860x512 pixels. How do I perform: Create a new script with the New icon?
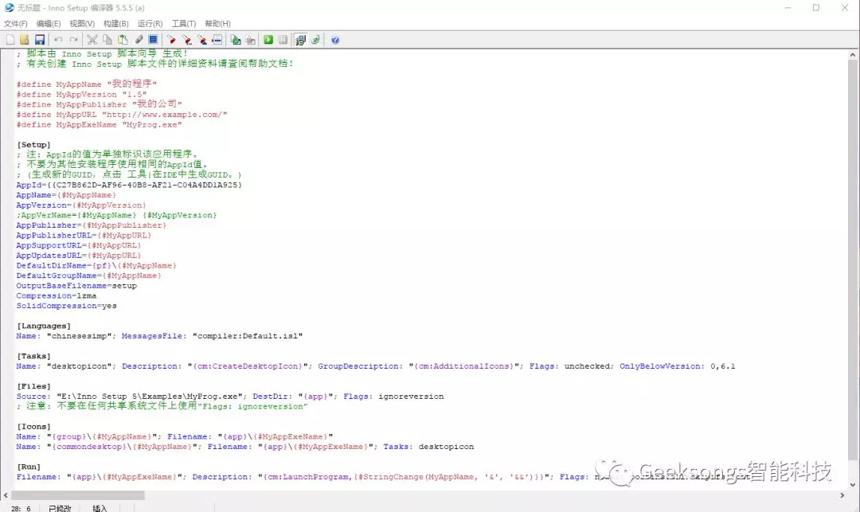click(x=10, y=39)
